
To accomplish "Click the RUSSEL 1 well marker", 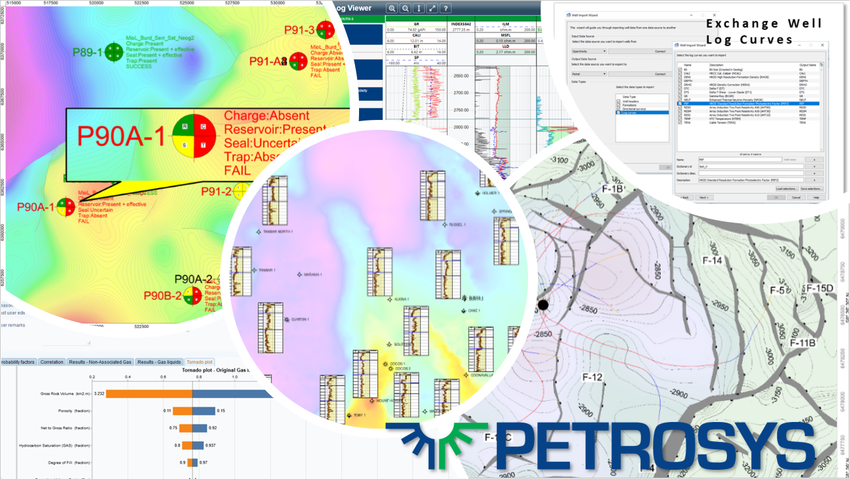I will coord(445,224).
